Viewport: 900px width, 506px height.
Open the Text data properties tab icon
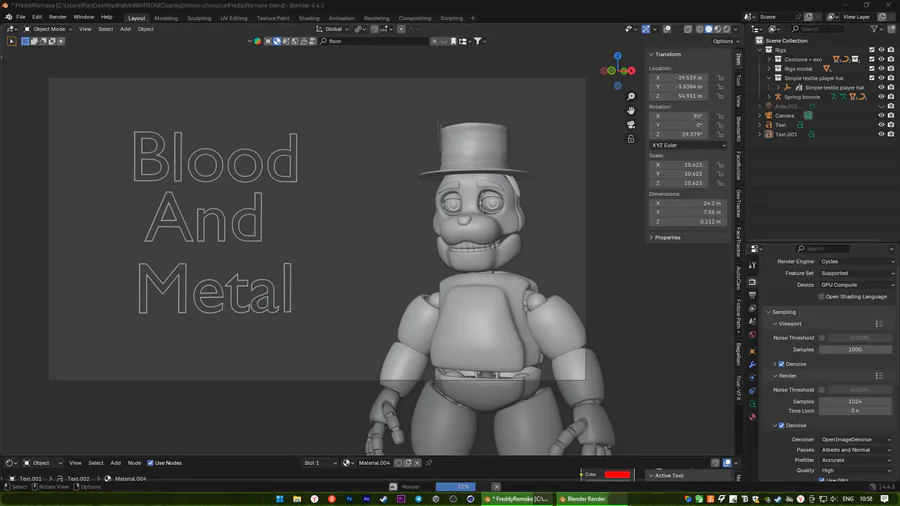point(752,404)
